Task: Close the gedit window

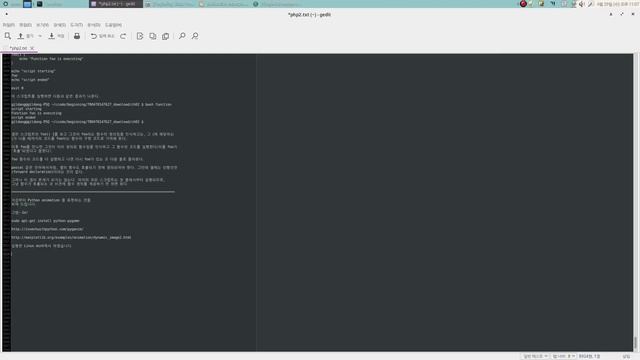Action: (x=633, y=14)
